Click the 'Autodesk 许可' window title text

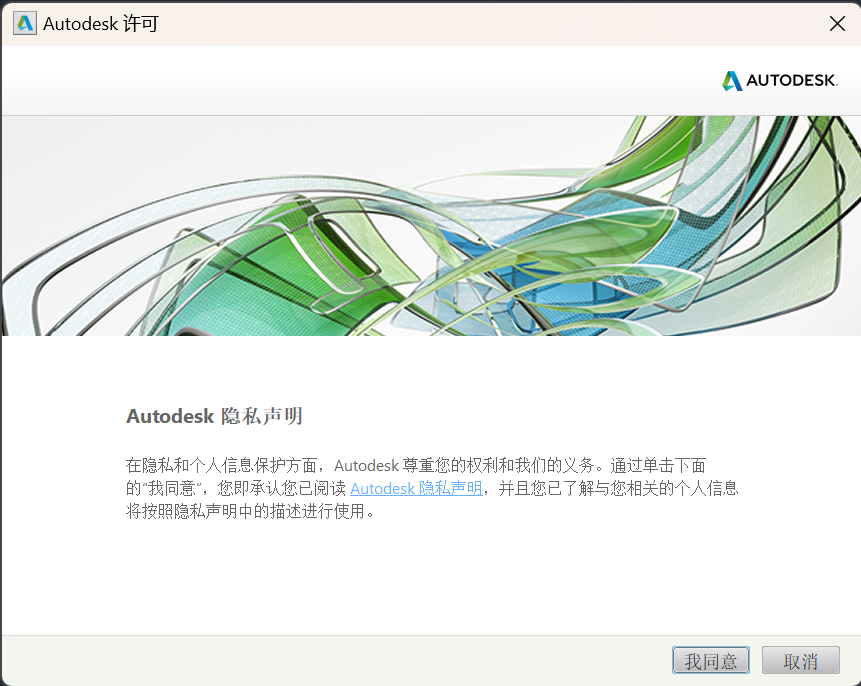coord(101,23)
